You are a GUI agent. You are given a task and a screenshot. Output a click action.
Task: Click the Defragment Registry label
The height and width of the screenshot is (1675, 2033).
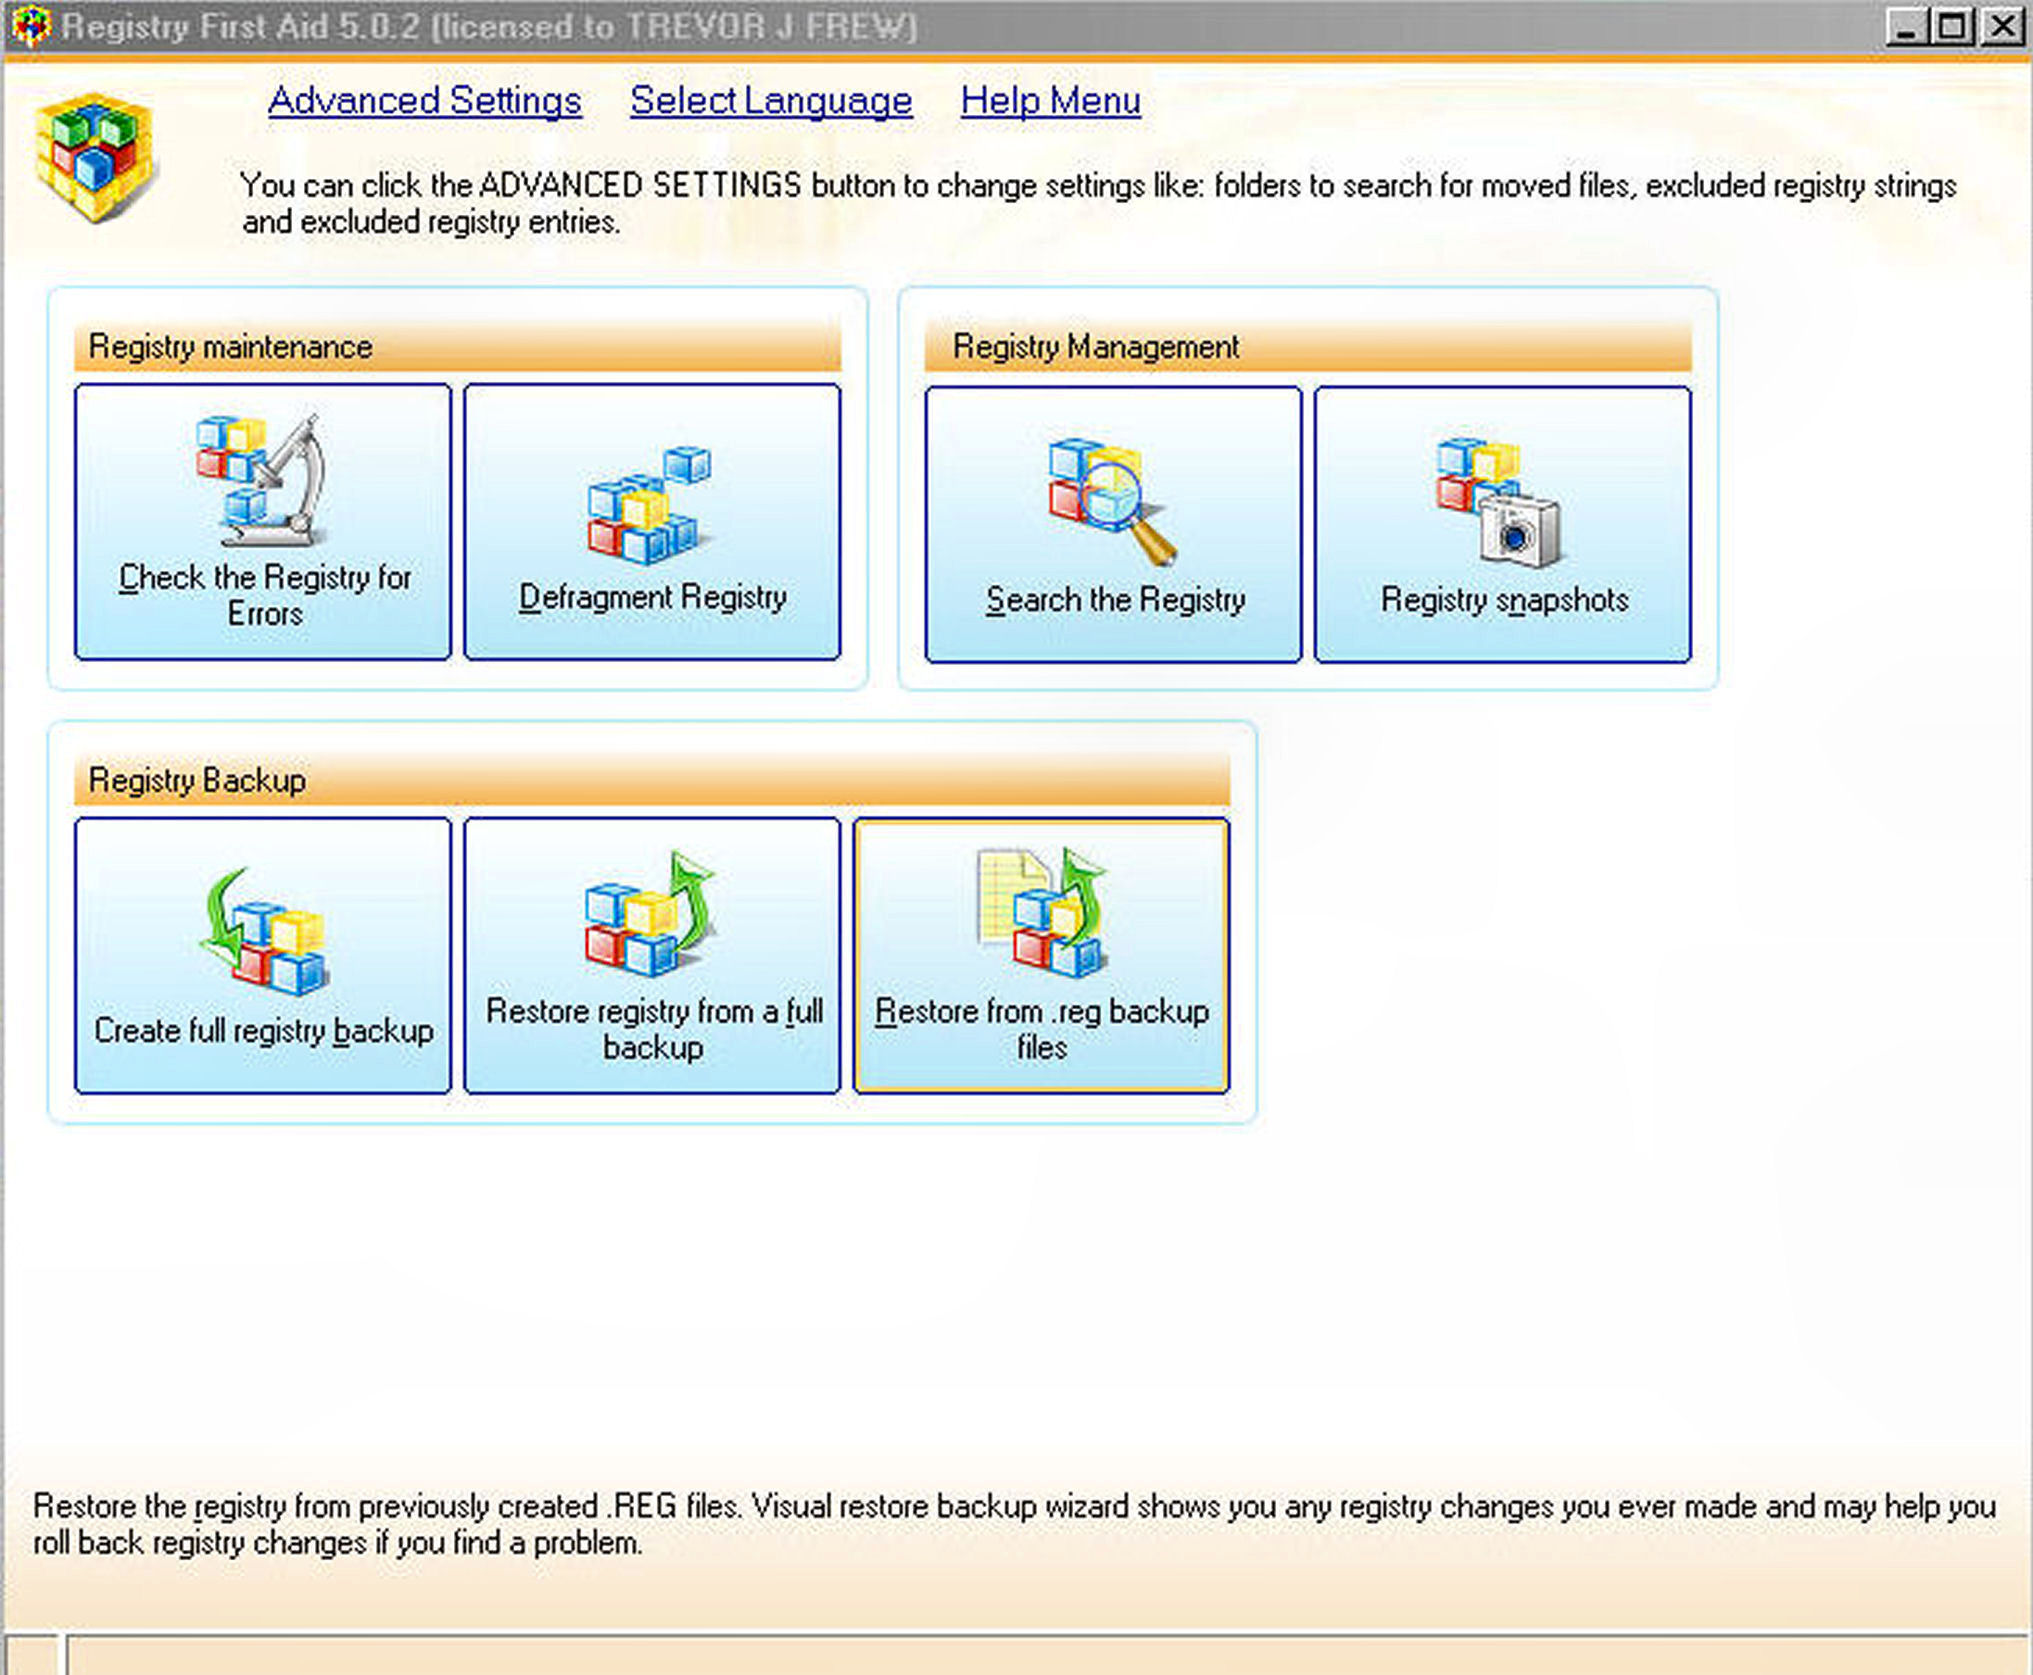tap(652, 598)
